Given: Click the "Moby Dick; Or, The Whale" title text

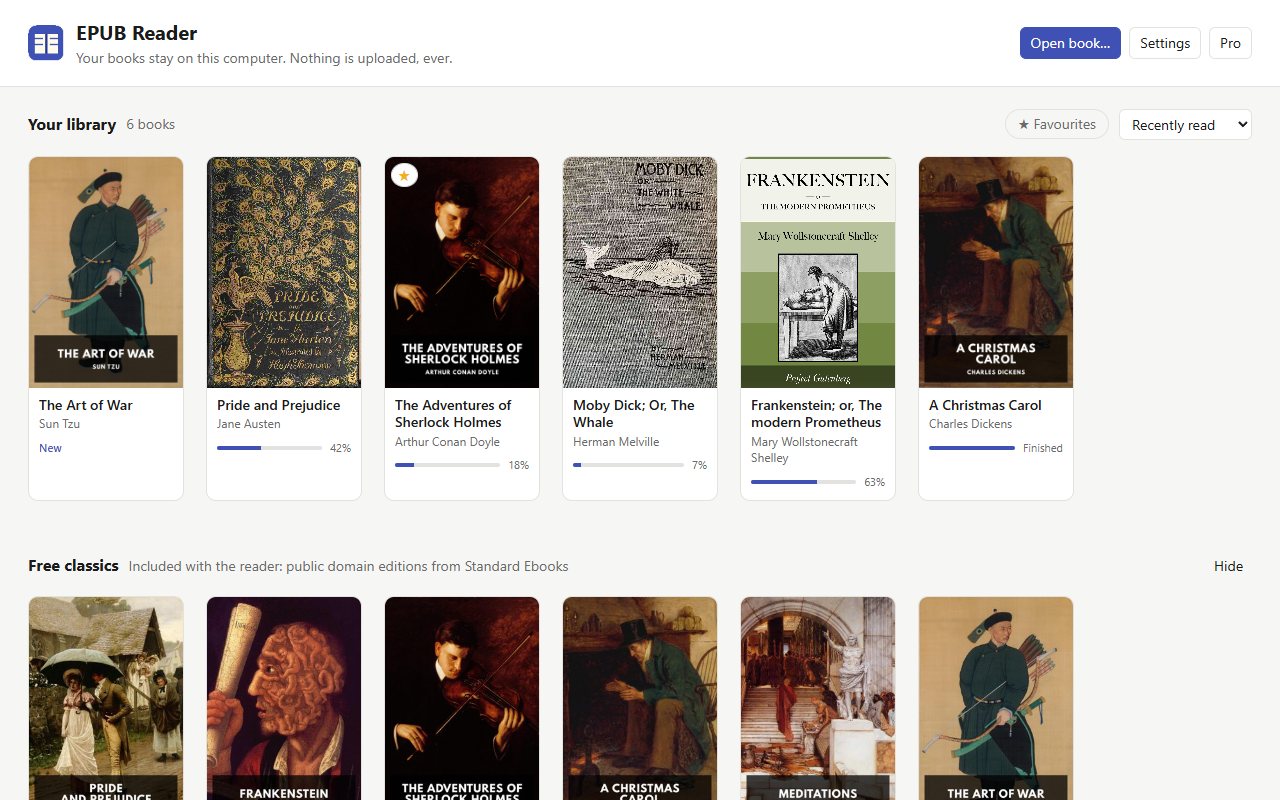Looking at the screenshot, I should (x=634, y=414).
